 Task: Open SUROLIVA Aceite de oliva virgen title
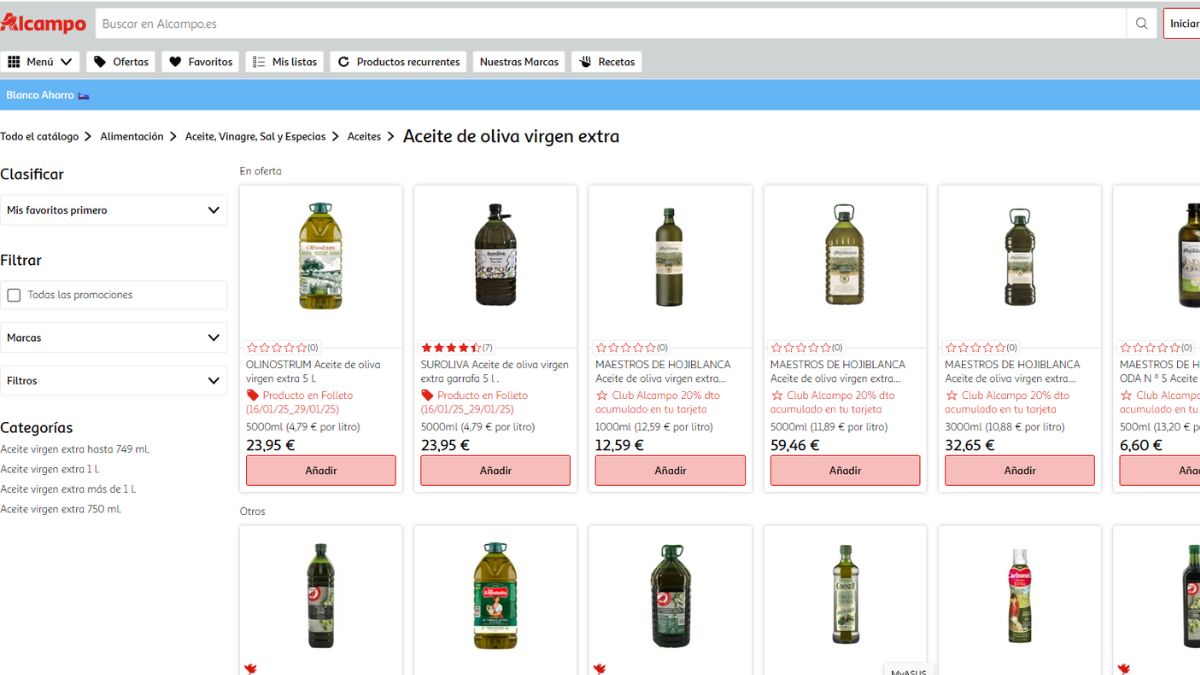pyautogui.click(x=495, y=372)
